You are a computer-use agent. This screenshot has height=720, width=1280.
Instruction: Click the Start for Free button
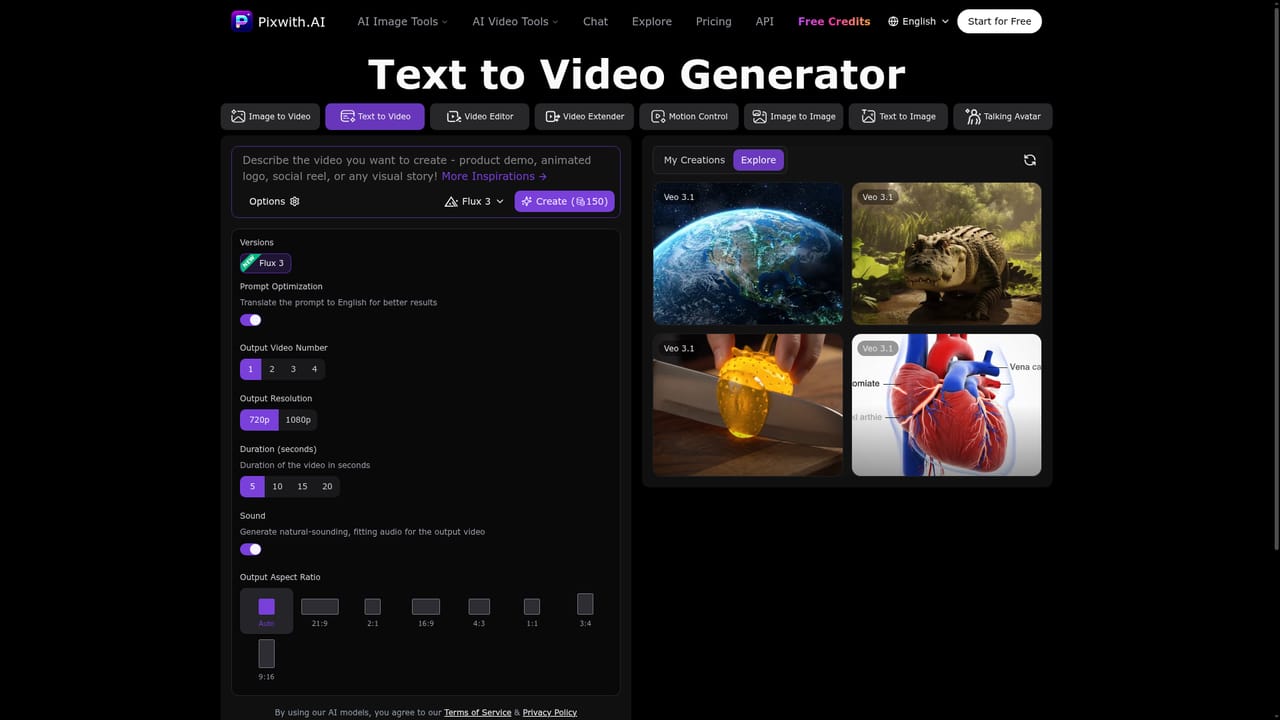click(999, 21)
